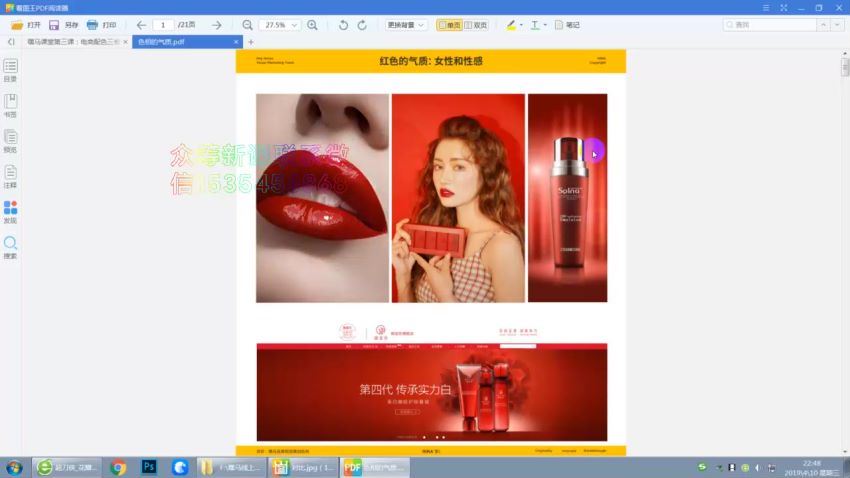The image size is (850, 478).
Task: Open the 书签 (bookmarks) sidebar panel
Action: click(10, 104)
